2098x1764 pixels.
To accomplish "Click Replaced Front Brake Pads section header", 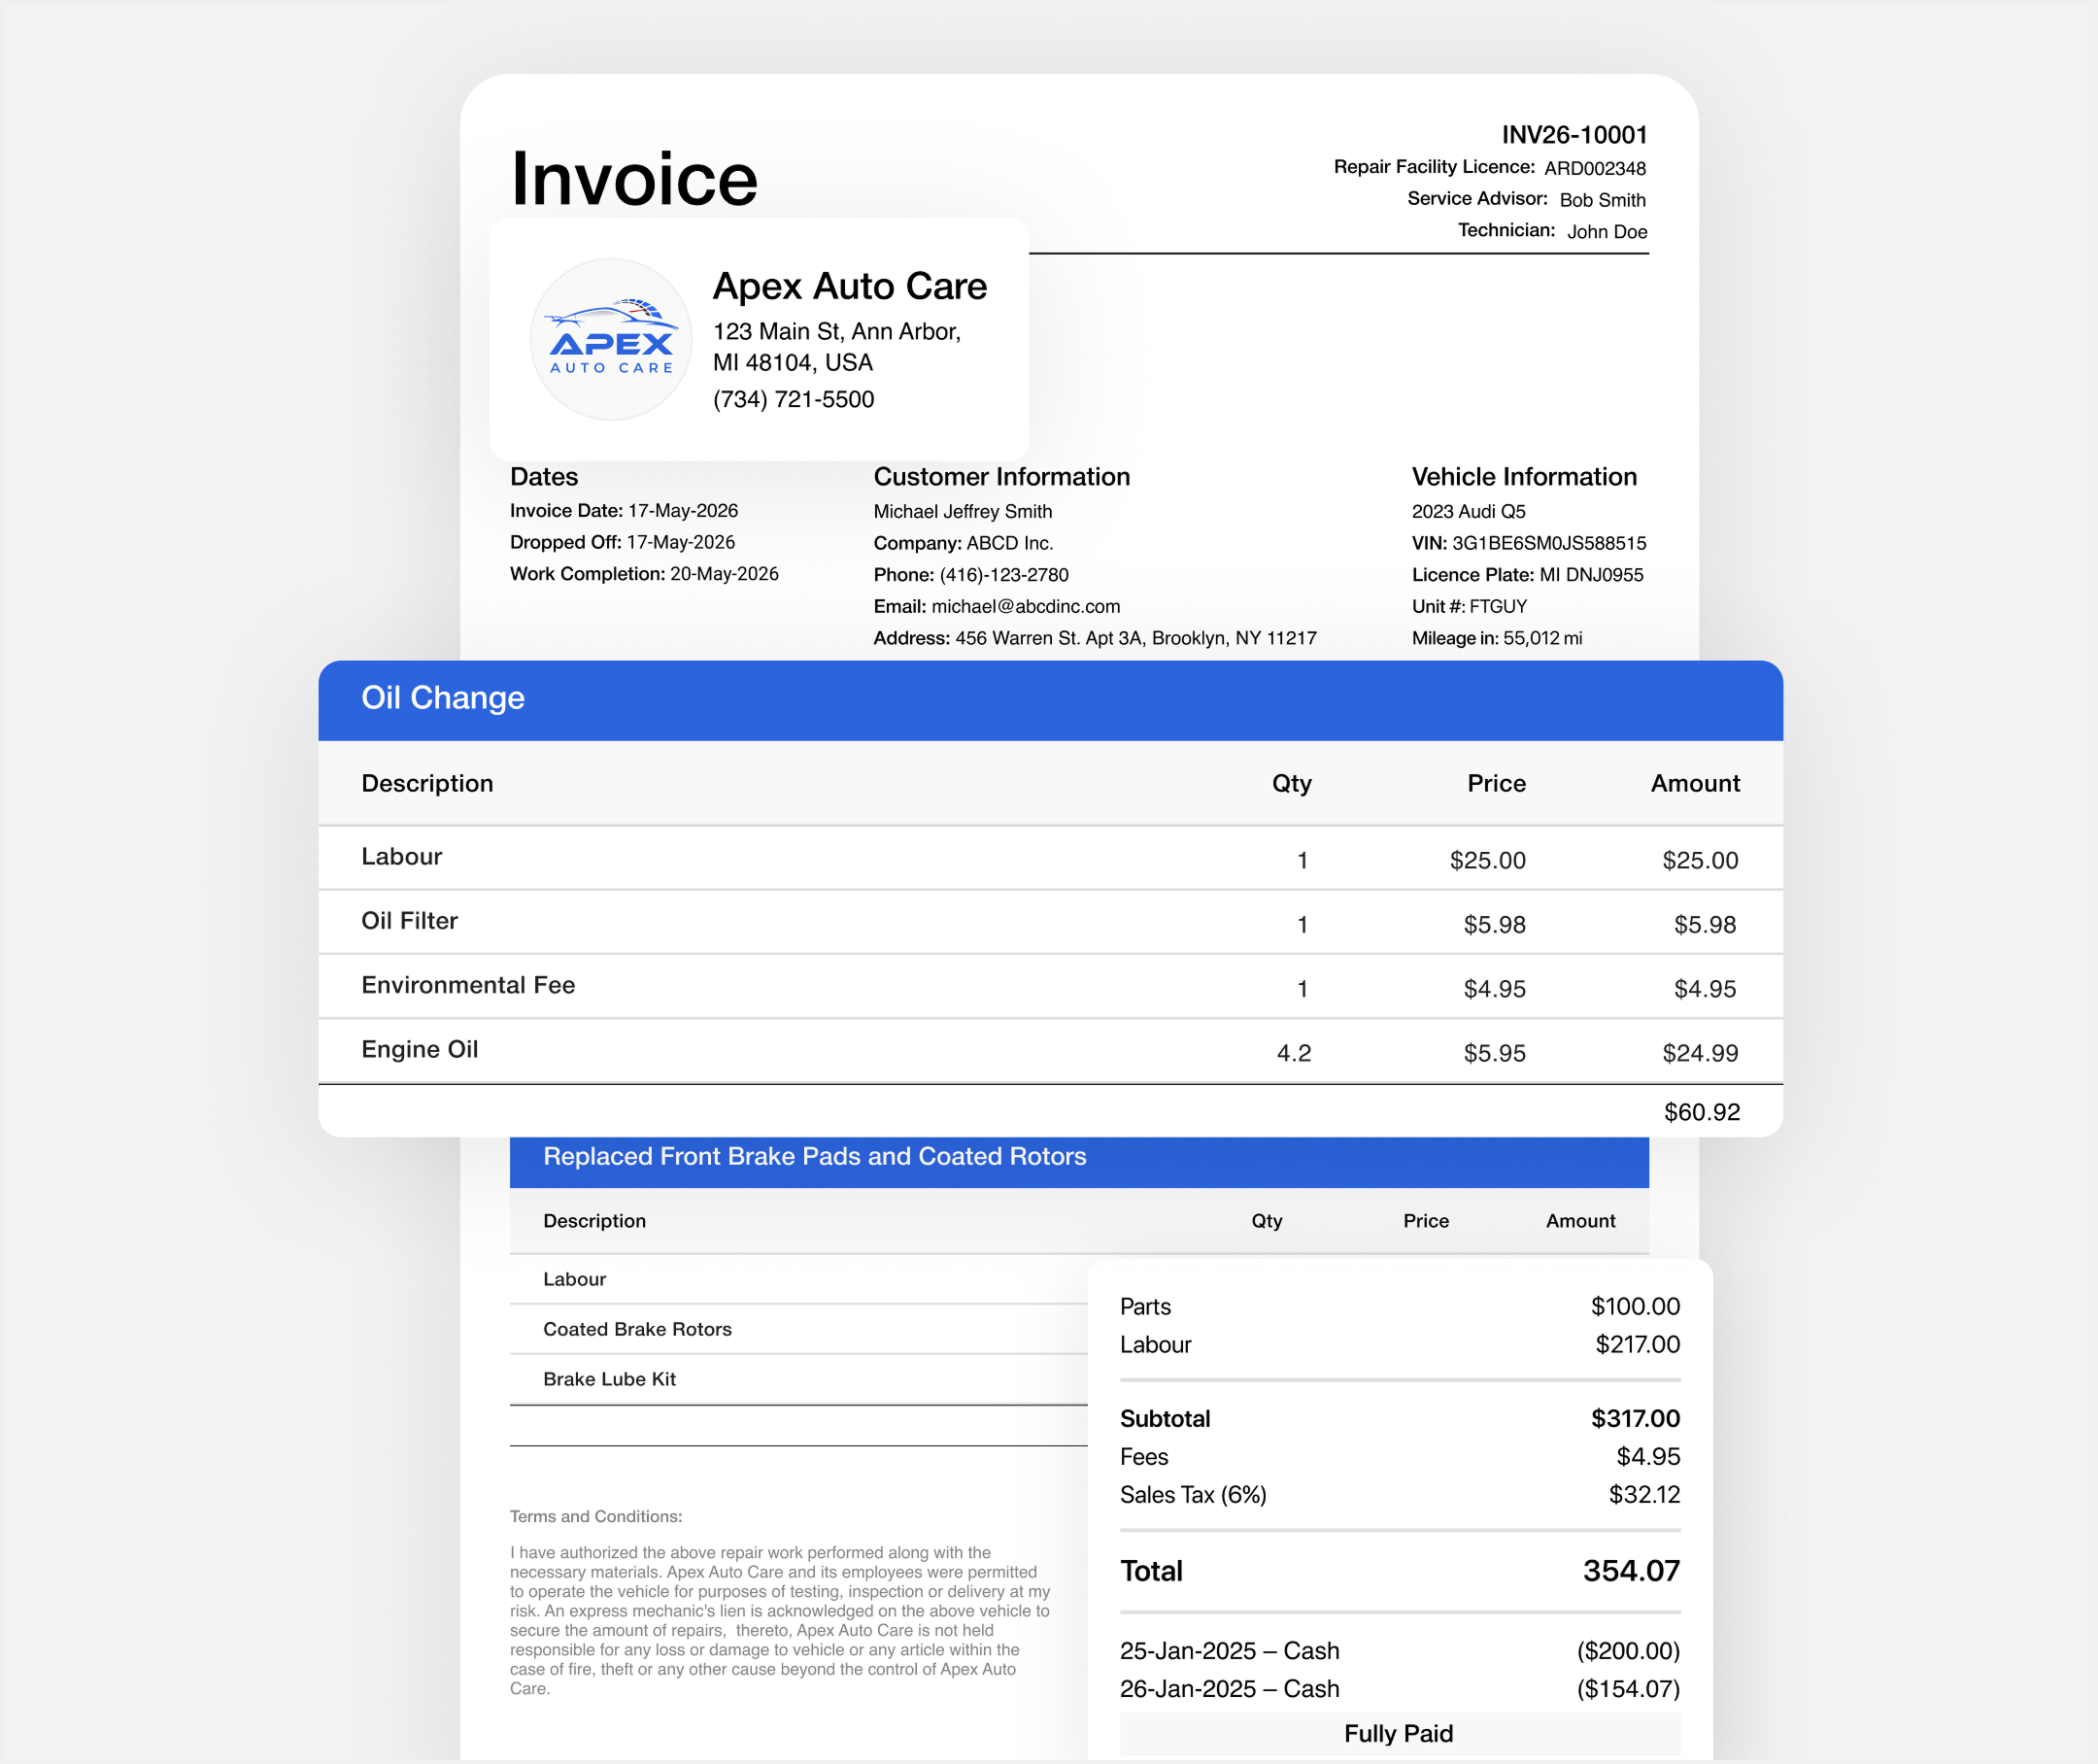I will coord(1079,1161).
